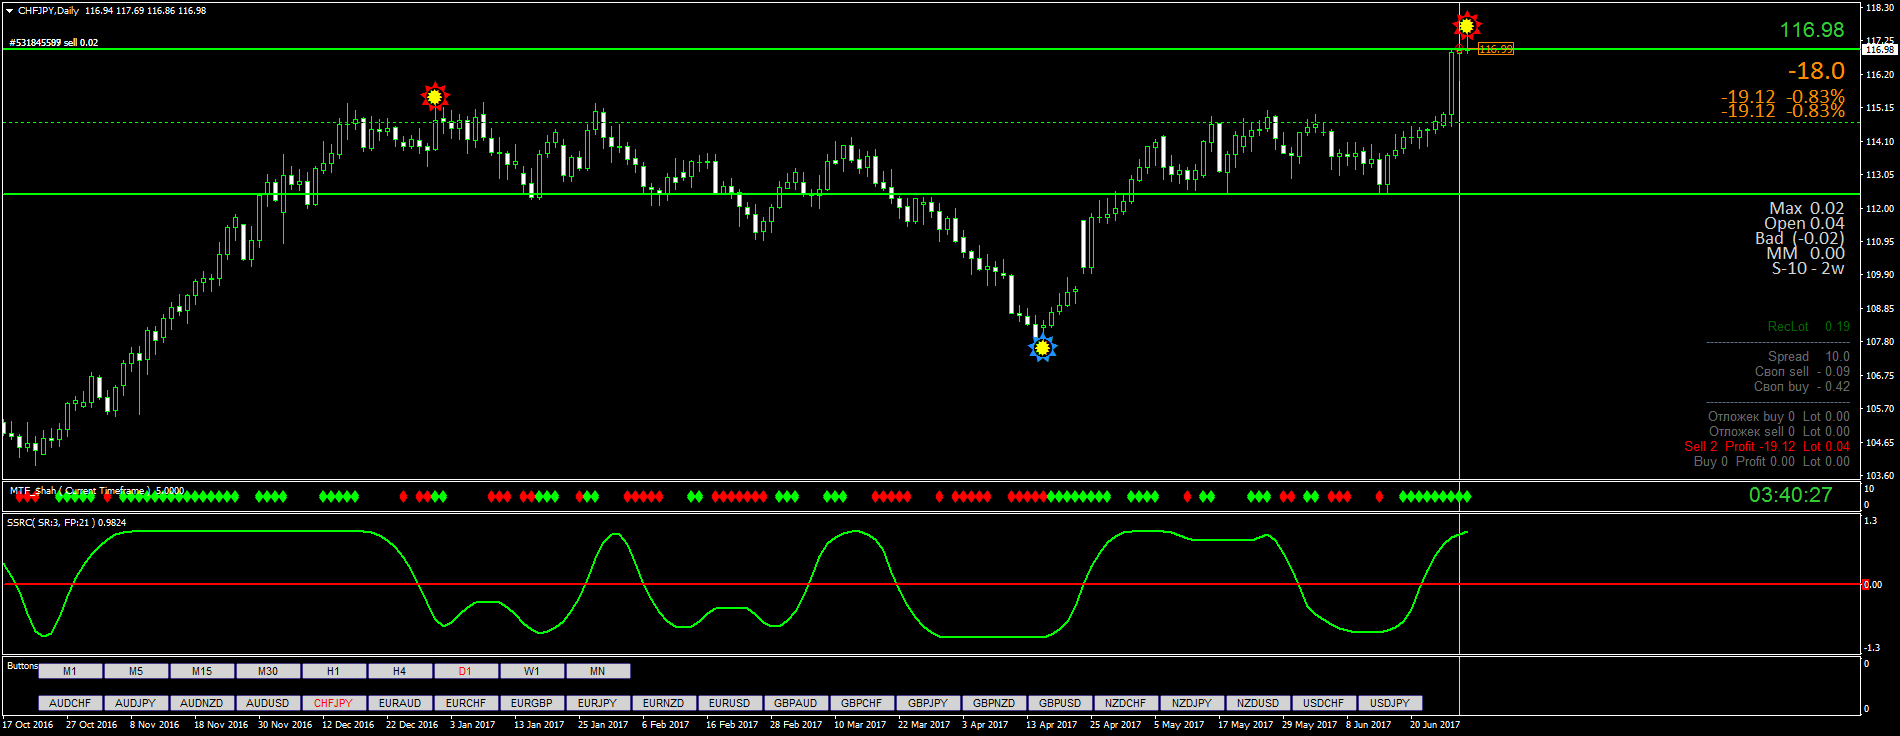
Task: Switch to GBPCHF pair
Action: click(x=862, y=703)
